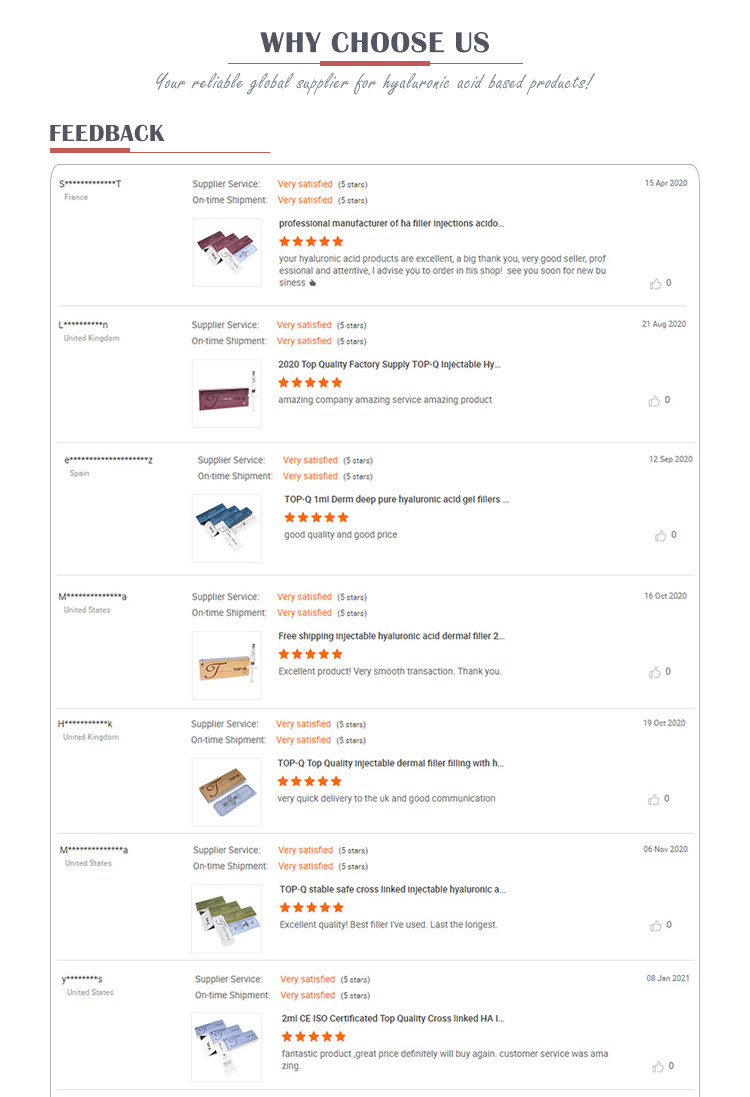750x1097 pixels.
Task: Click the five-star rating in the Spain review
Action: [316, 518]
